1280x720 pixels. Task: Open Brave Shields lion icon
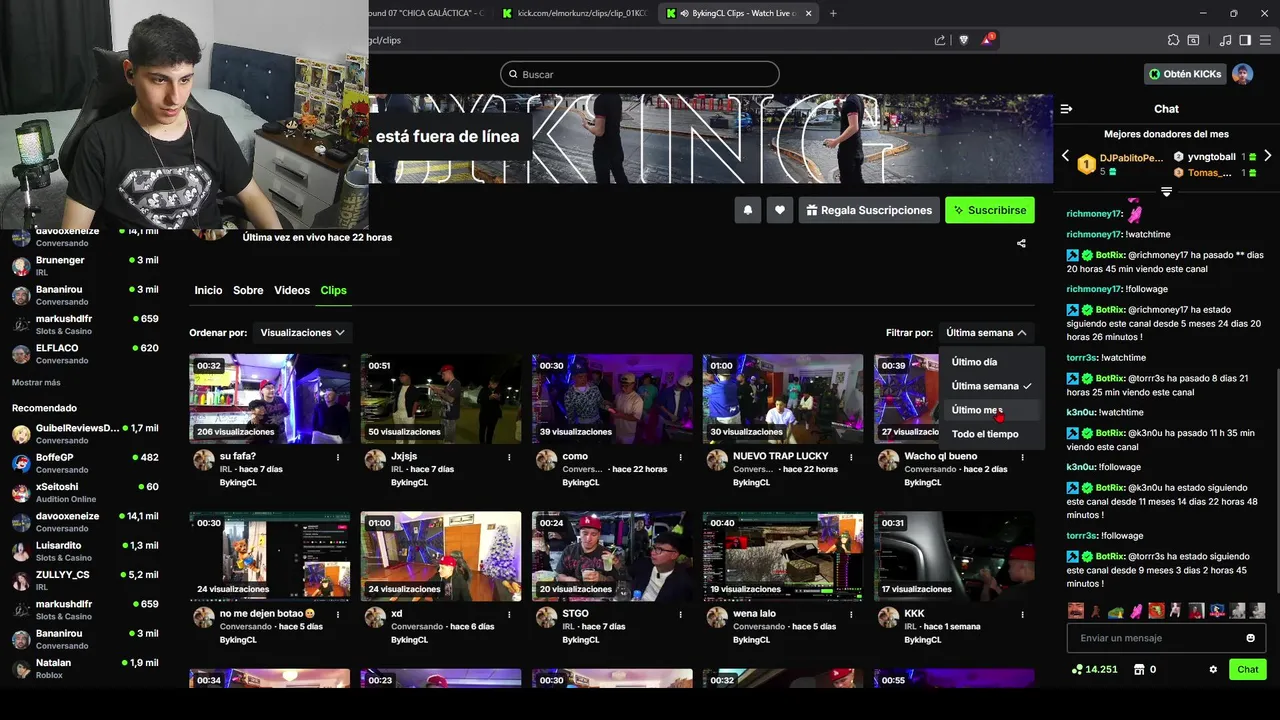point(964,40)
